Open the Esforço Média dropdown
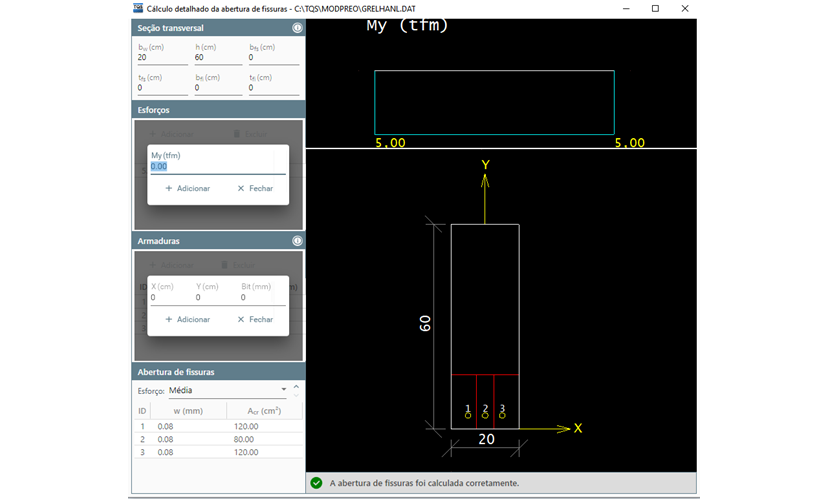This screenshot has height=500, width=828. point(226,390)
